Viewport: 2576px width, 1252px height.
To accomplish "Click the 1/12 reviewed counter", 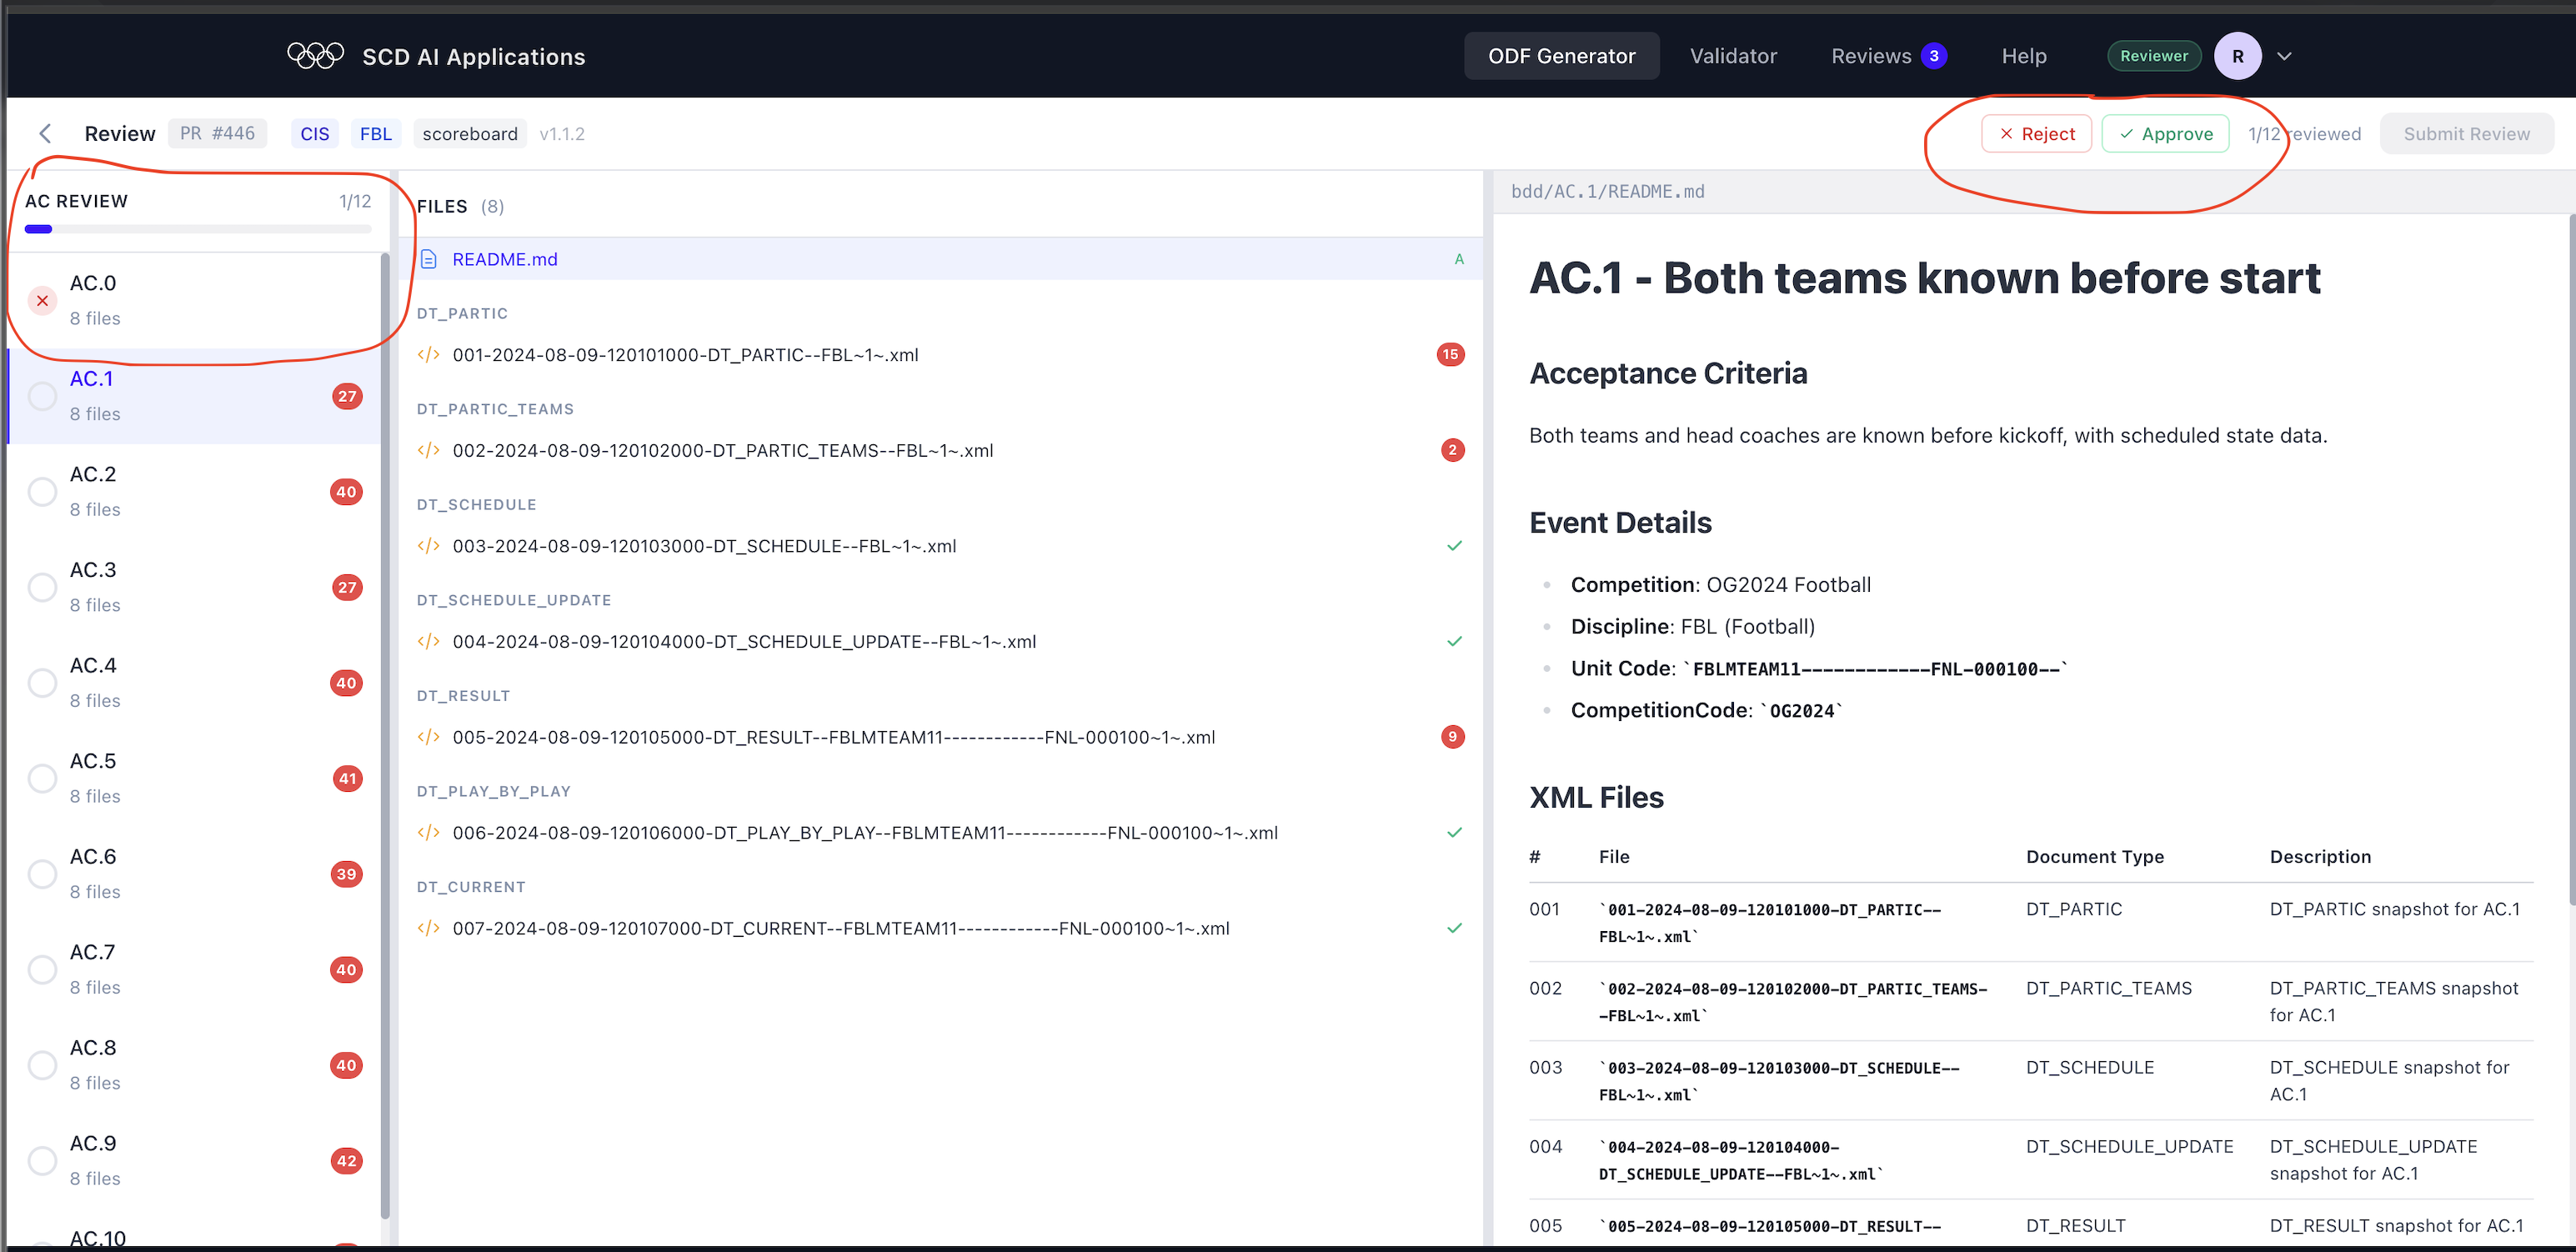I will coord(2304,133).
